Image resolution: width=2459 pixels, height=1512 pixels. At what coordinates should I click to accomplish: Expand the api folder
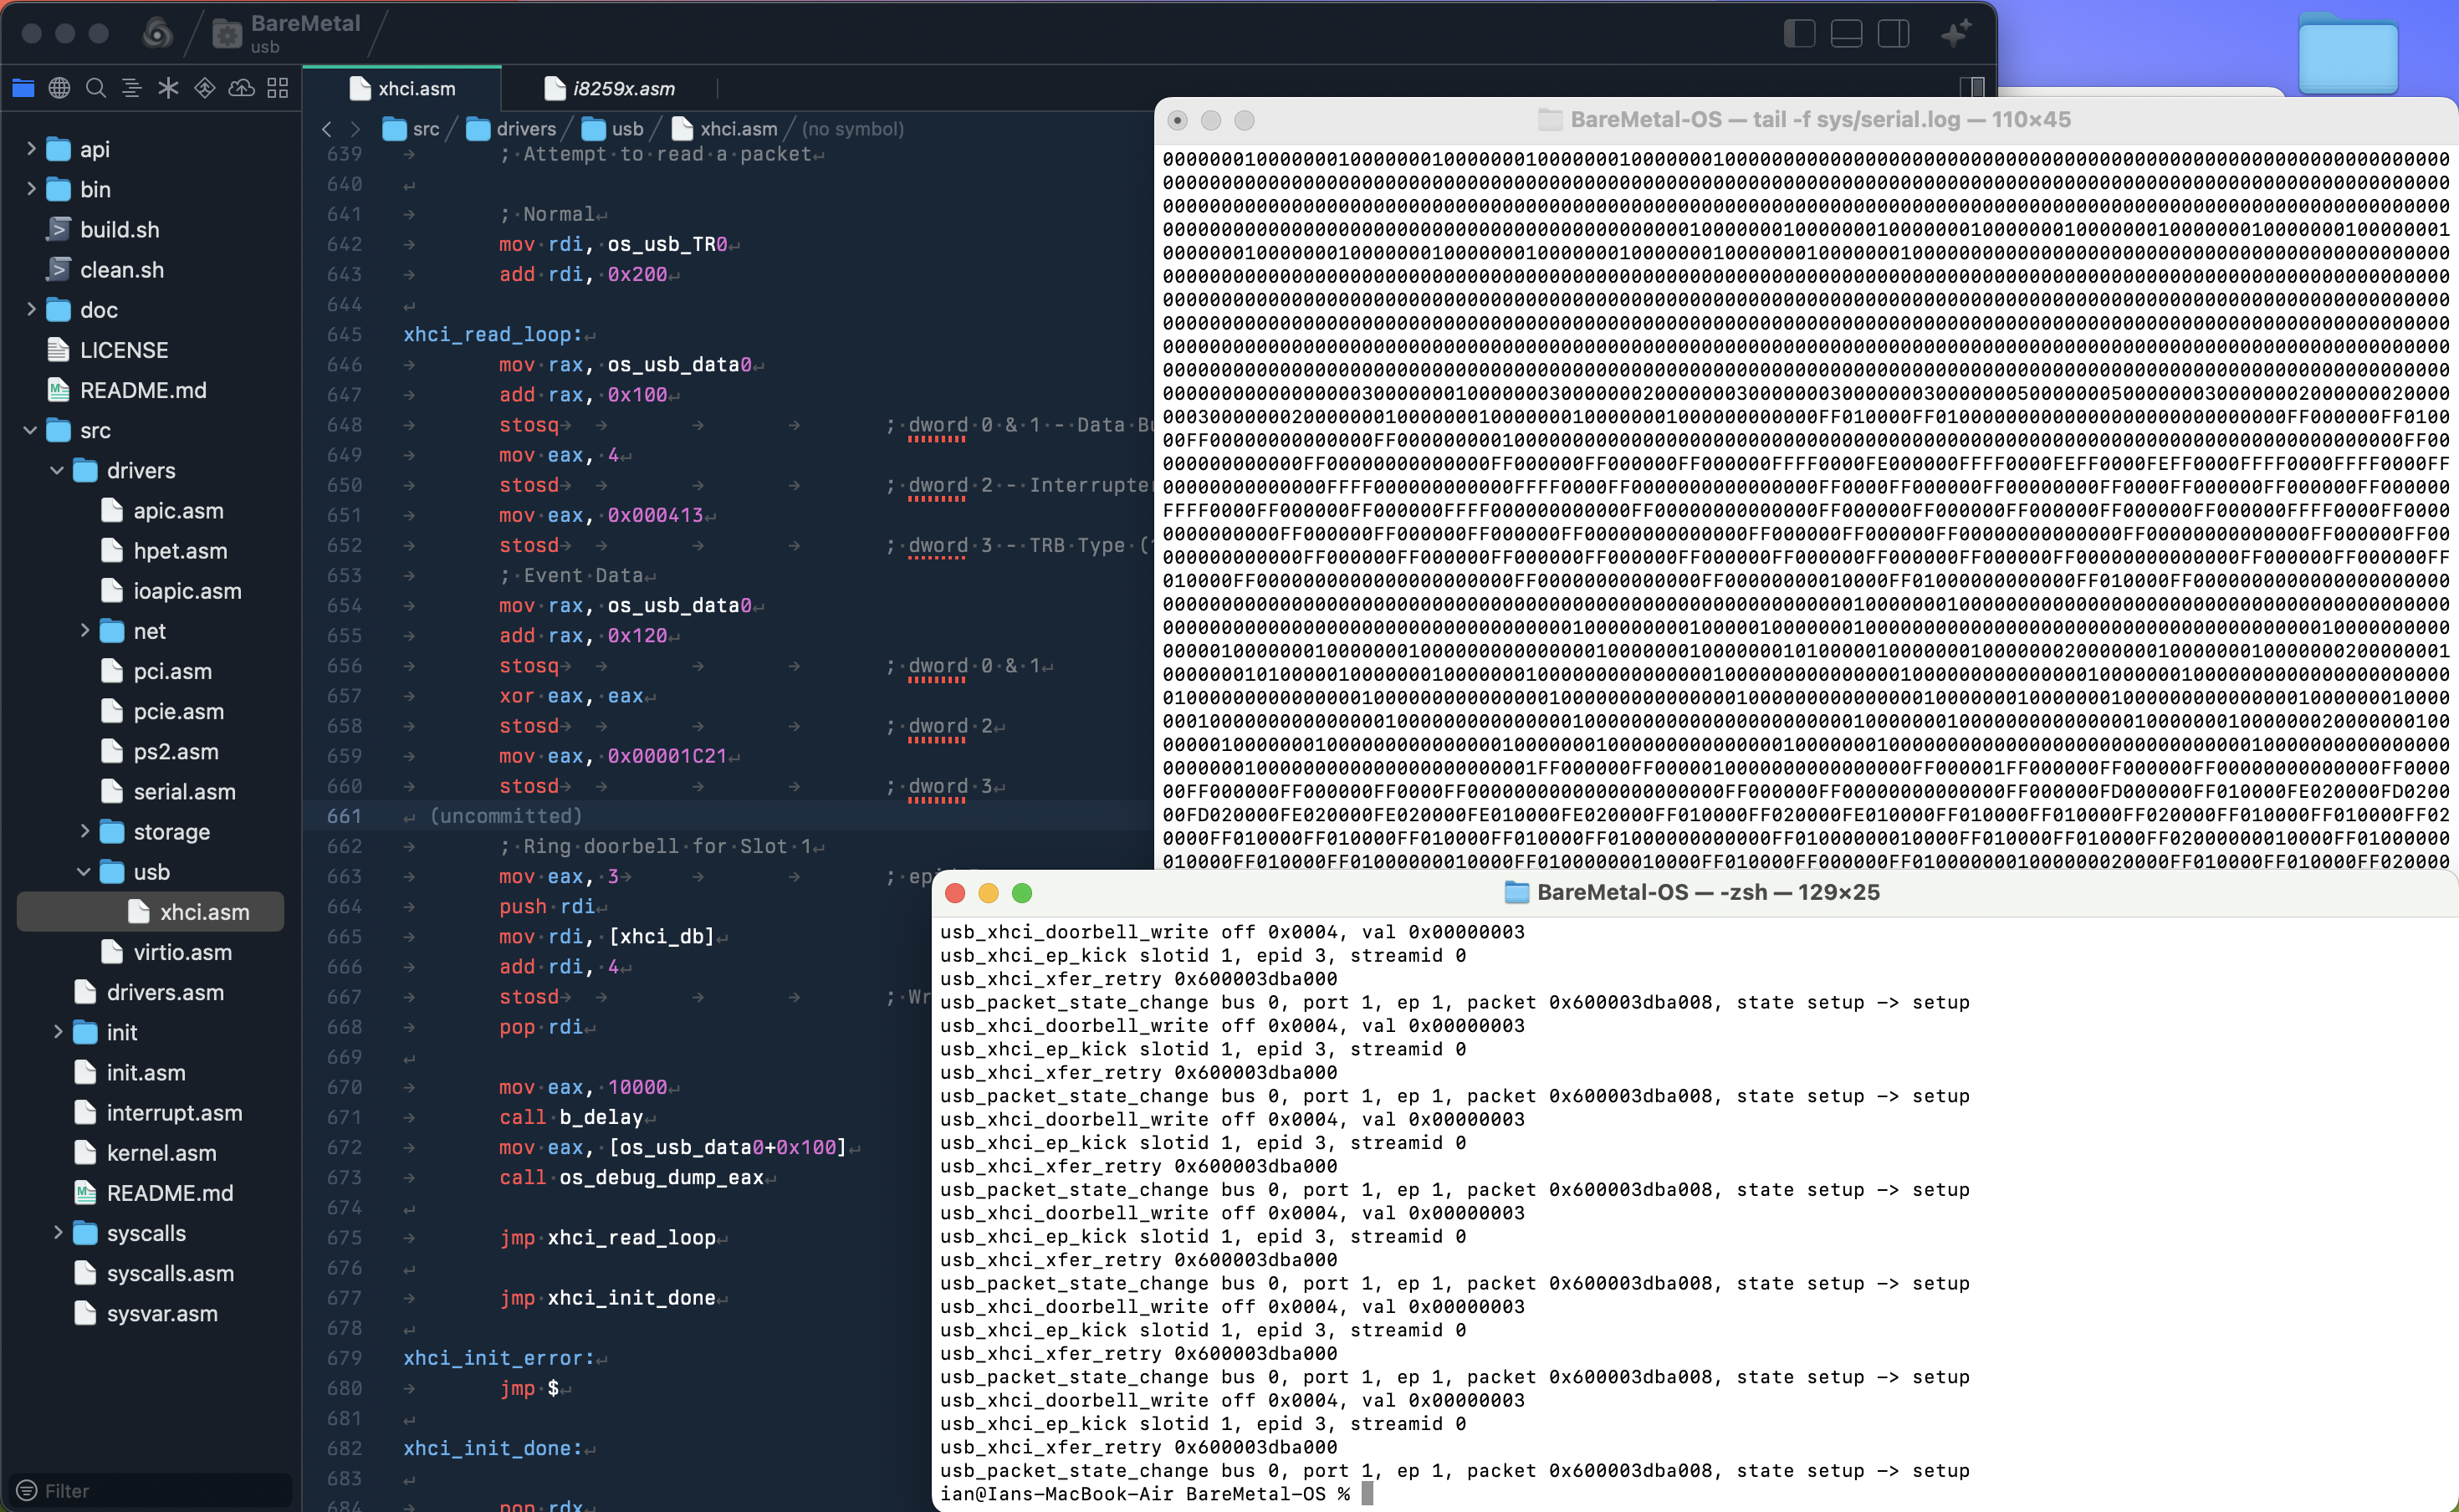[x=30, y=149]
